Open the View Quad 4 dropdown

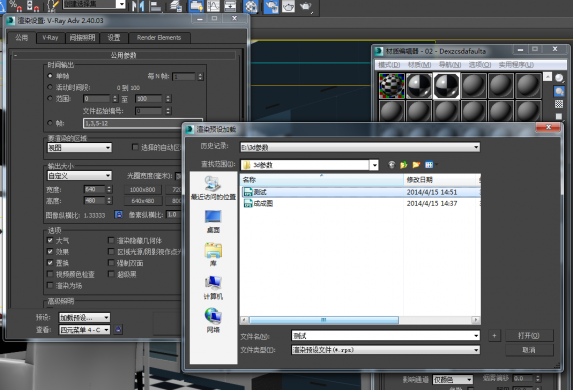[x=84, y=330]
